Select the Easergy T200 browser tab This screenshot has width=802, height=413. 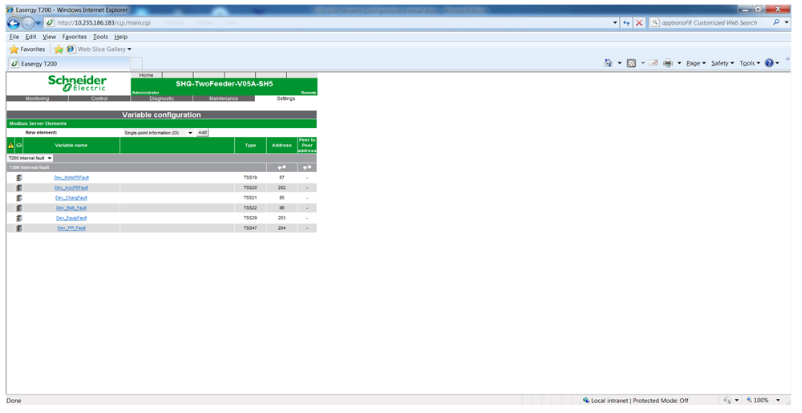(x=69, y=63)
